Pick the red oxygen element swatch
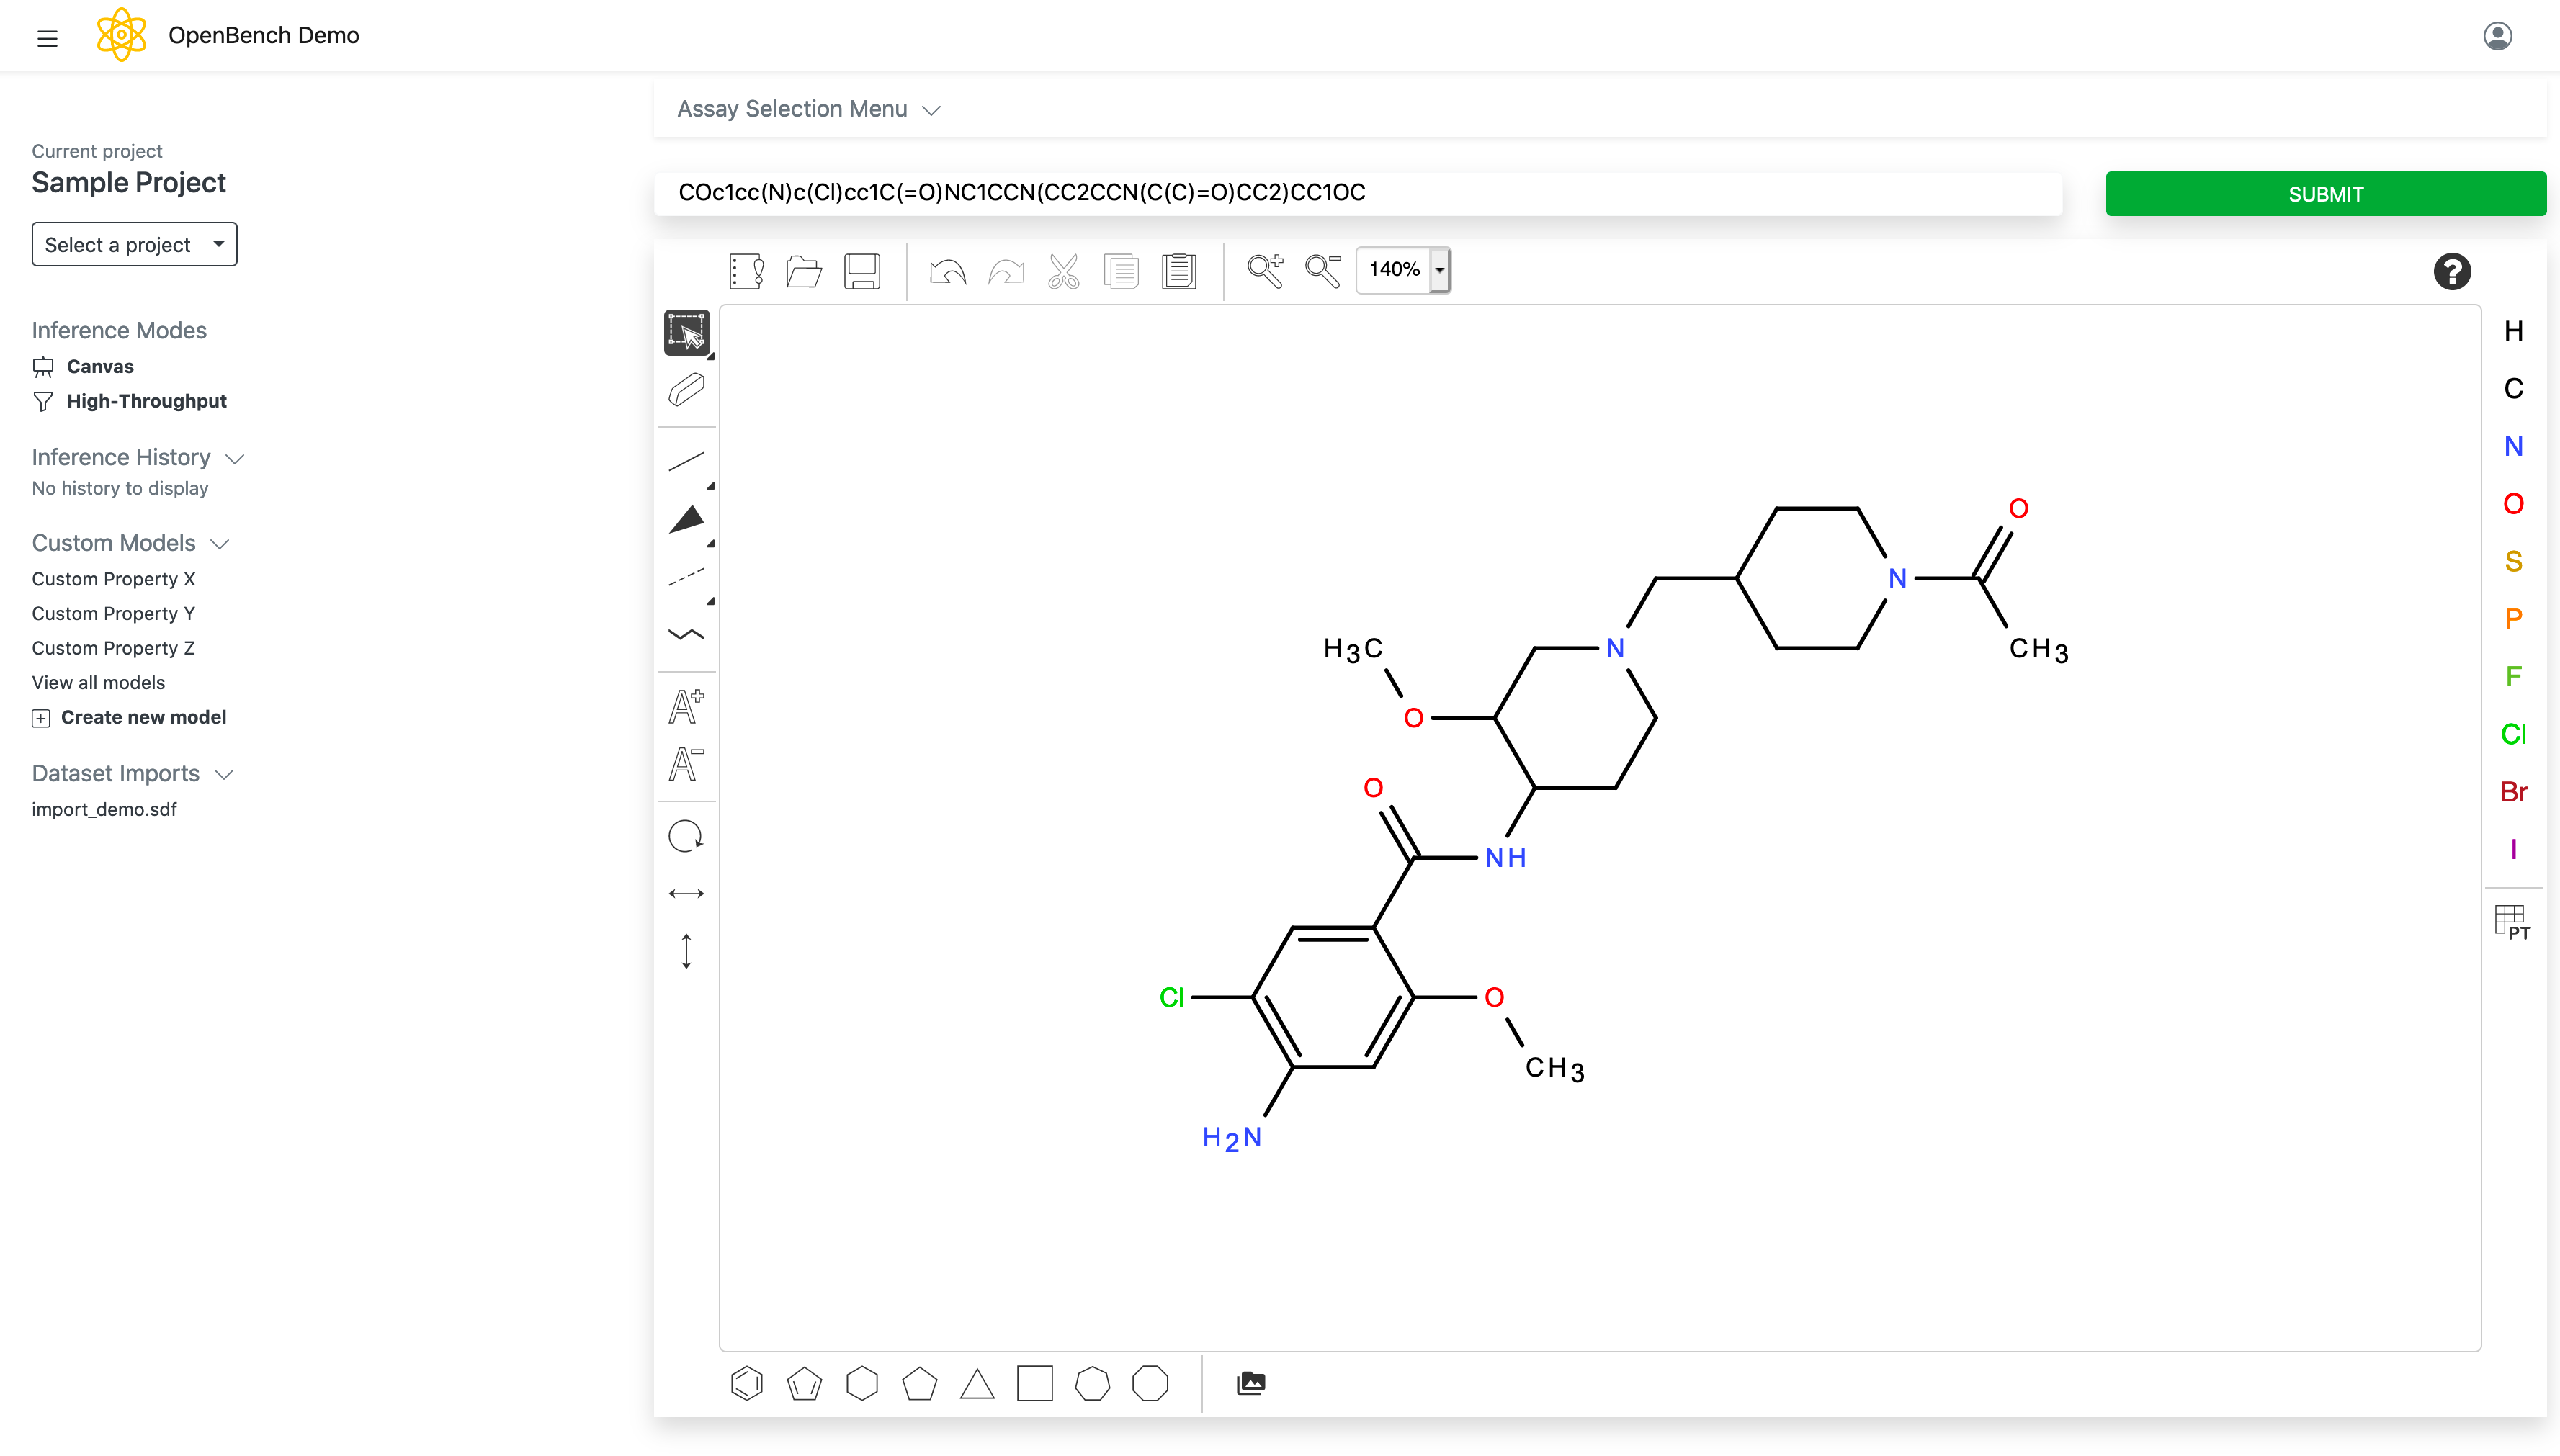The width and height of the screenshot is (2560, 1456). pyautogui.click(x=2512, y=504)
